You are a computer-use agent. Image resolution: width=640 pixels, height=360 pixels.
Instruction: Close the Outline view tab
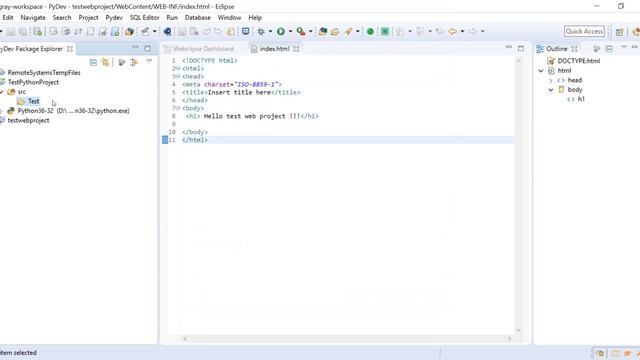(574, 49)
